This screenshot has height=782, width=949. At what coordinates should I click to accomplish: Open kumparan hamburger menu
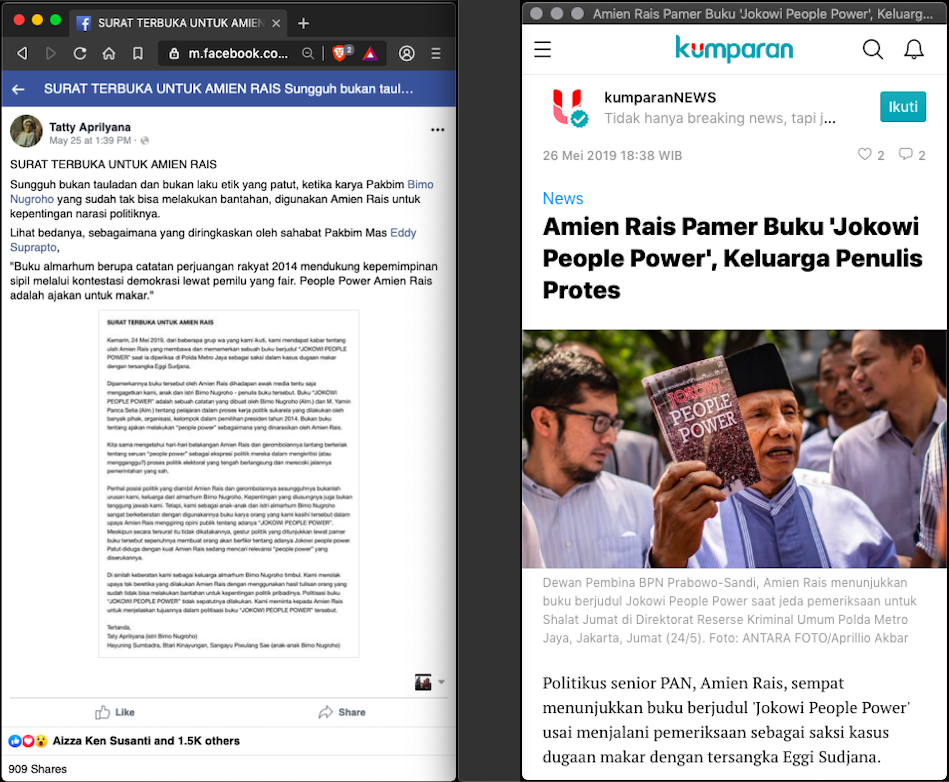coord(543,50)
